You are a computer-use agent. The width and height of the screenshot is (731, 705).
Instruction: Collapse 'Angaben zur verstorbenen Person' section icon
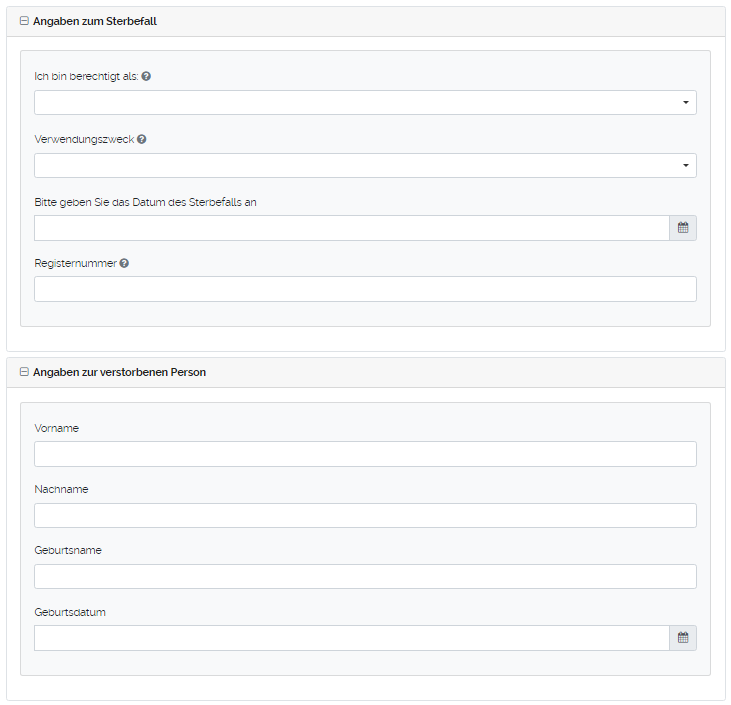[24, 372]
